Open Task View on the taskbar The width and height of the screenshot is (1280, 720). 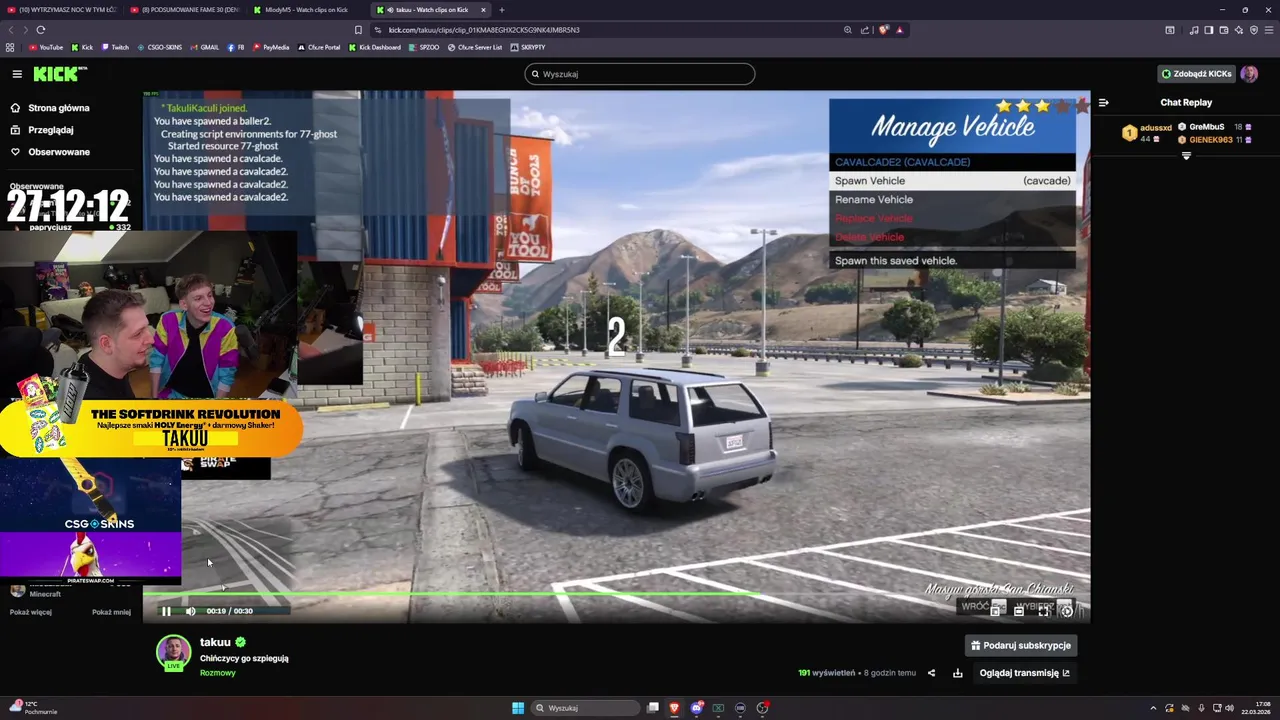(652, 708)
